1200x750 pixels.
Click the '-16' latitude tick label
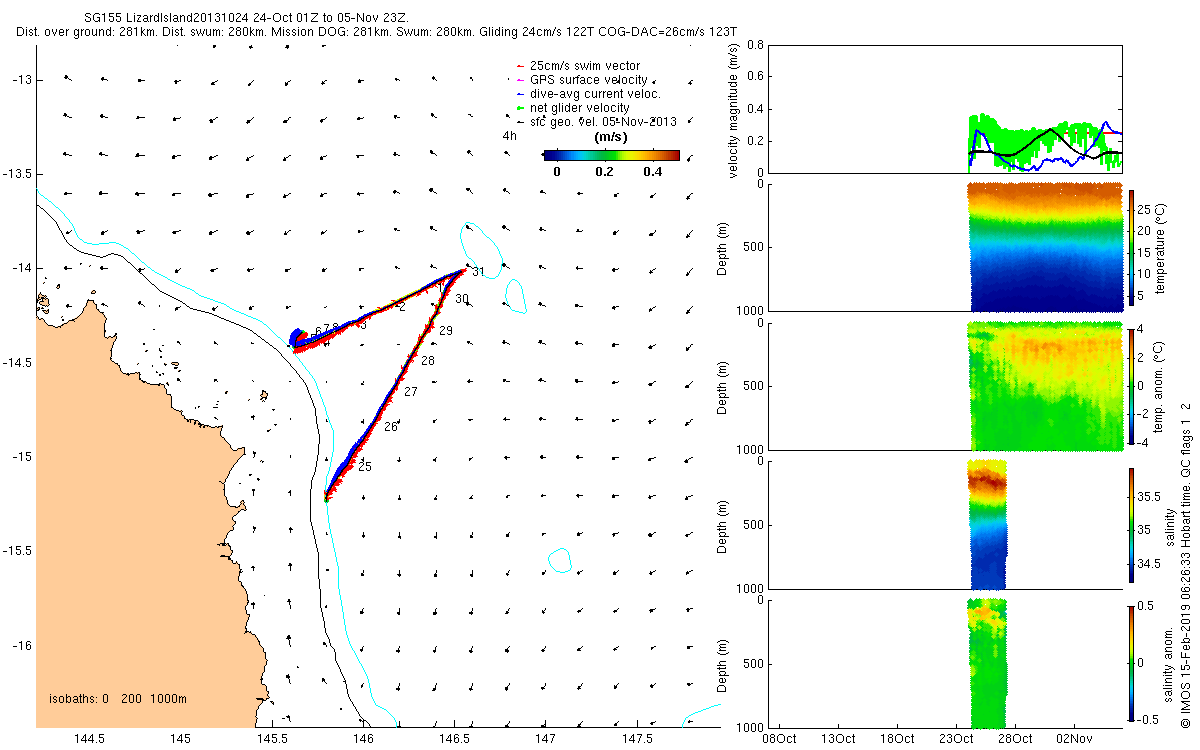20,645
